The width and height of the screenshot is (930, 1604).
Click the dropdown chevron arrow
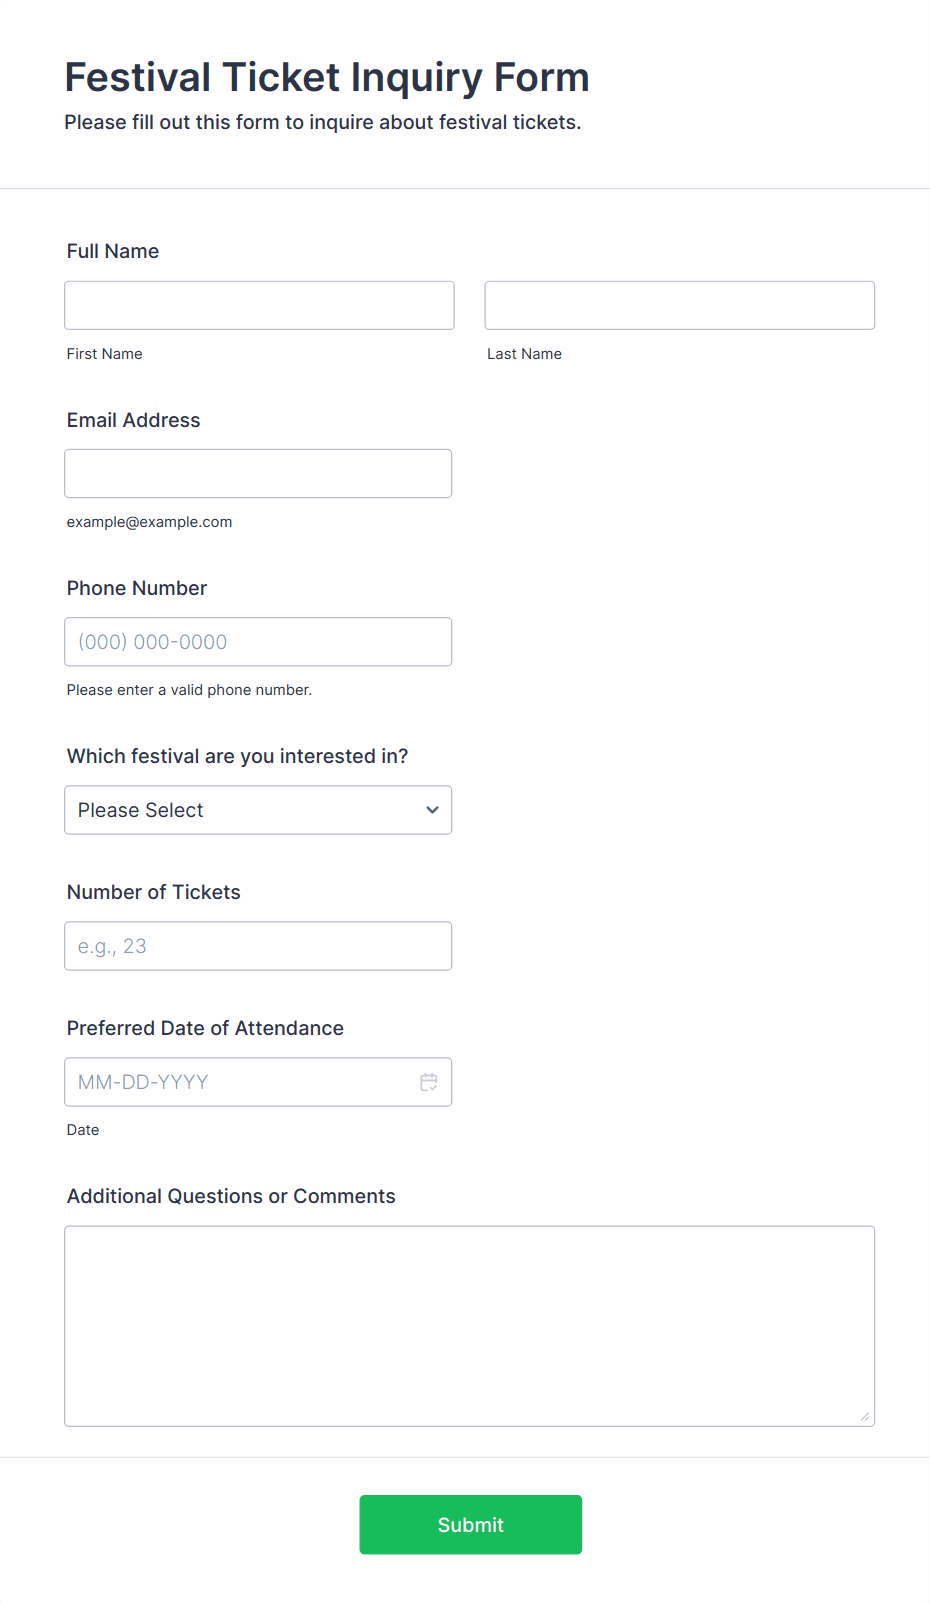[x=432, y=810]
